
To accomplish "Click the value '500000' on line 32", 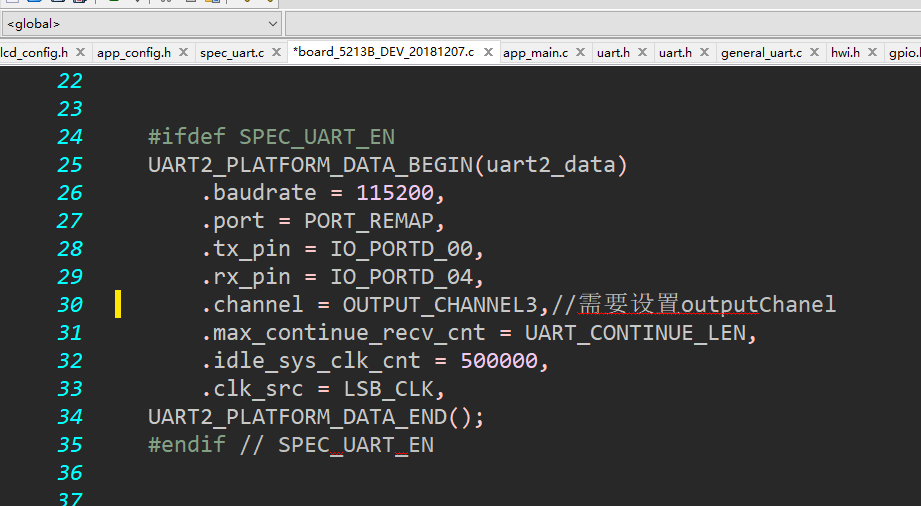I will (x=499, y=361).
